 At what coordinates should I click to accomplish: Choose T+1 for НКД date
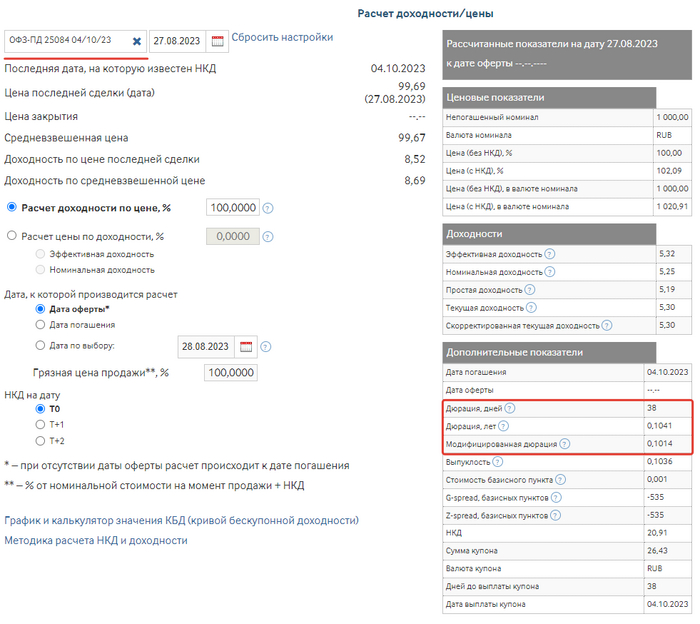click(x=40, y=424)
